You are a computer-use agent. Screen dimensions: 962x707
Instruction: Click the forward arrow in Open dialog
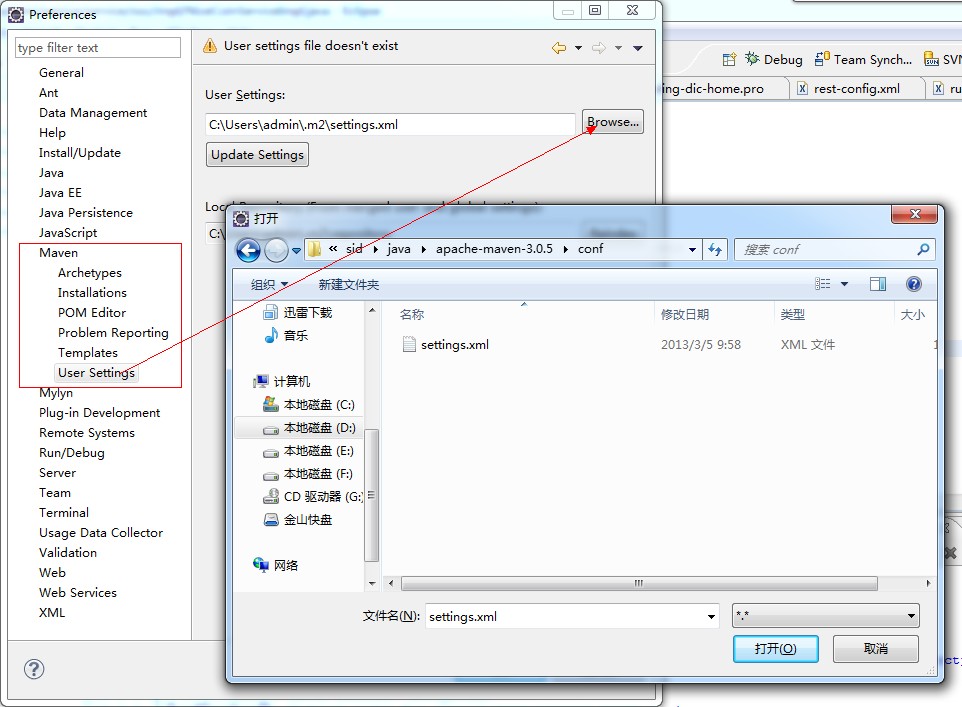[x=276, y=250]
